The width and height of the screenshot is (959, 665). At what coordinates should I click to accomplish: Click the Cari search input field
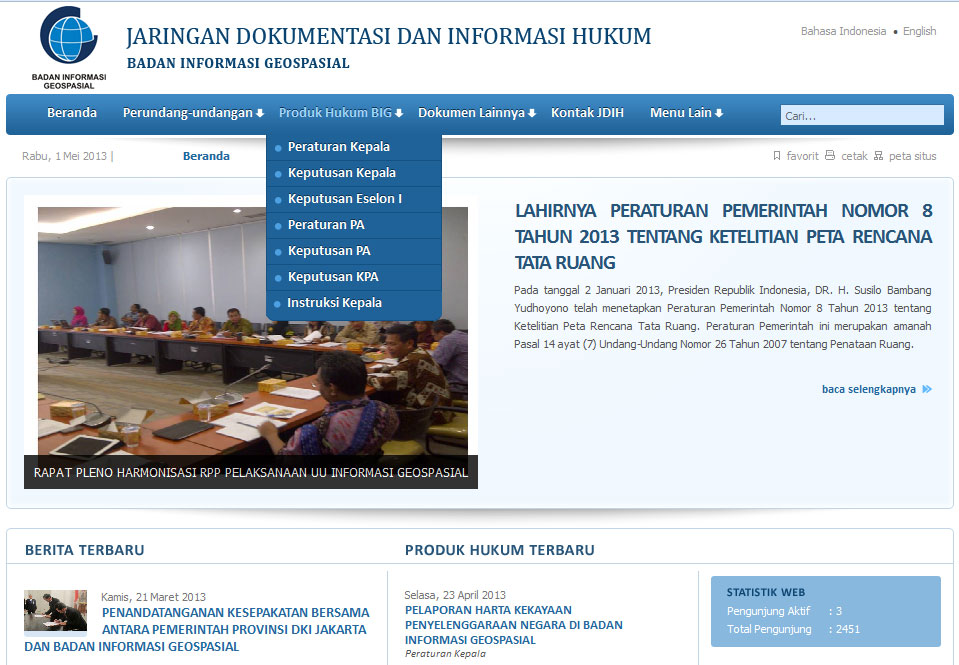pos(862,114)
